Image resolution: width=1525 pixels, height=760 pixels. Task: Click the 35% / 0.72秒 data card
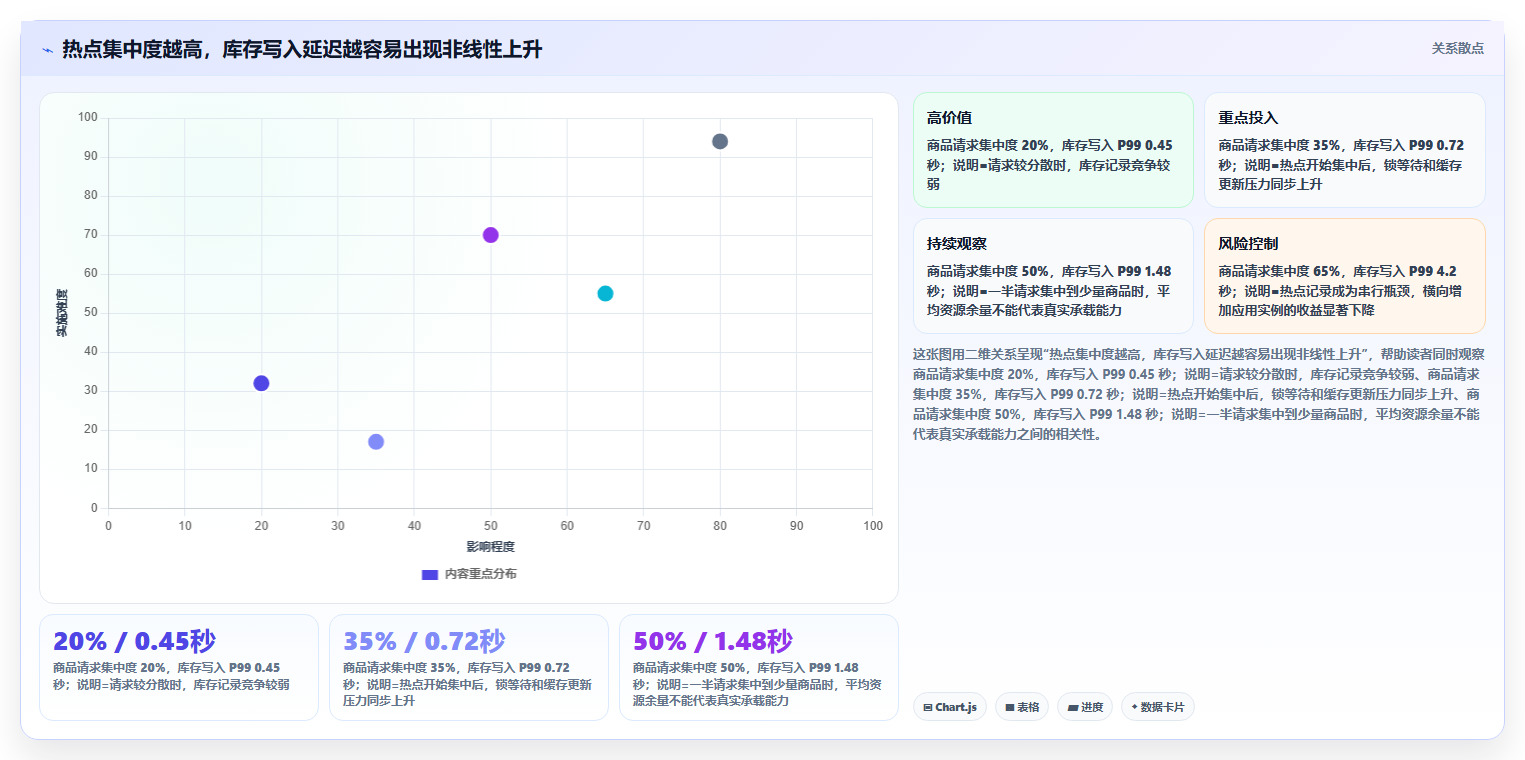pos(469,667)
